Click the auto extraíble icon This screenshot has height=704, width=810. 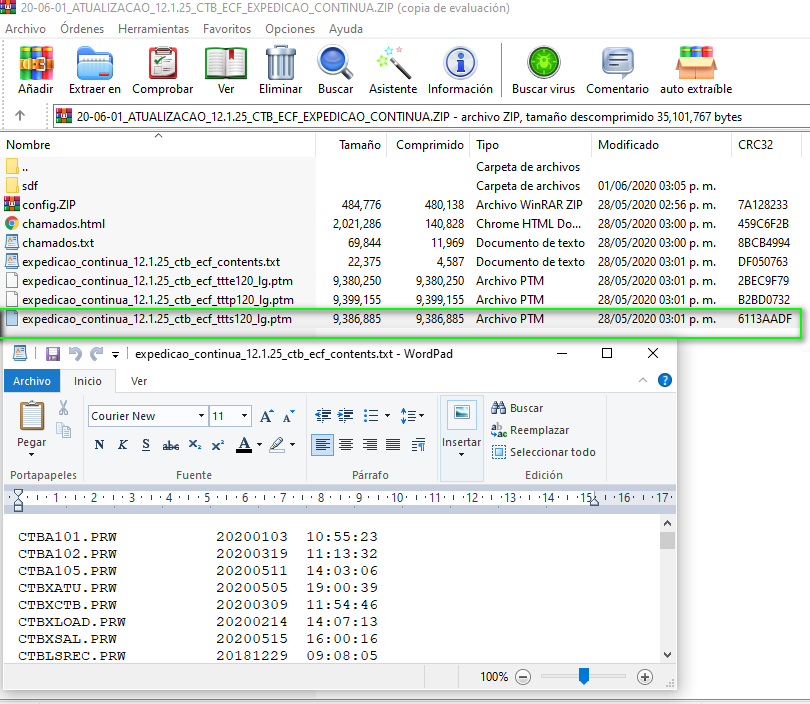[696, 64]
